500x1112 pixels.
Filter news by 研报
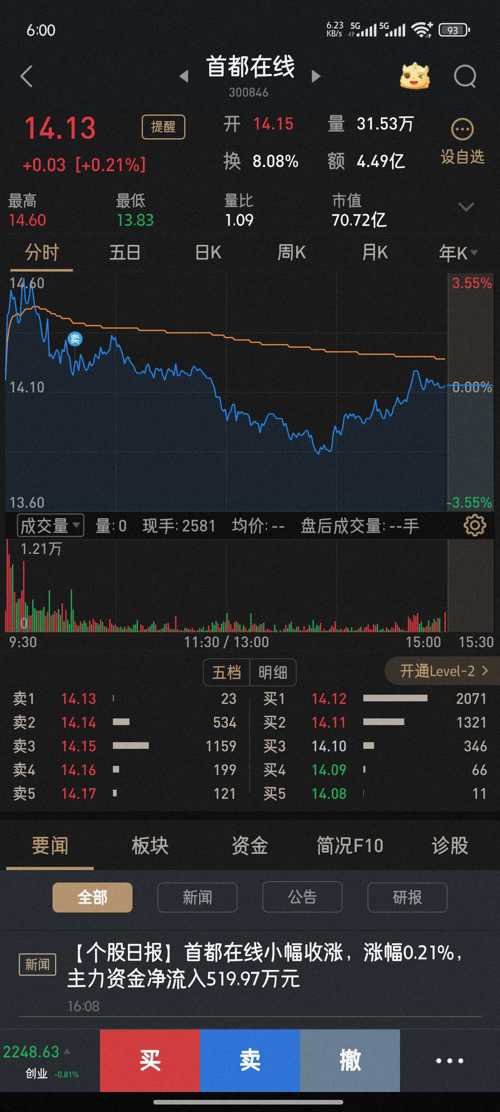(x=407, y=897)
